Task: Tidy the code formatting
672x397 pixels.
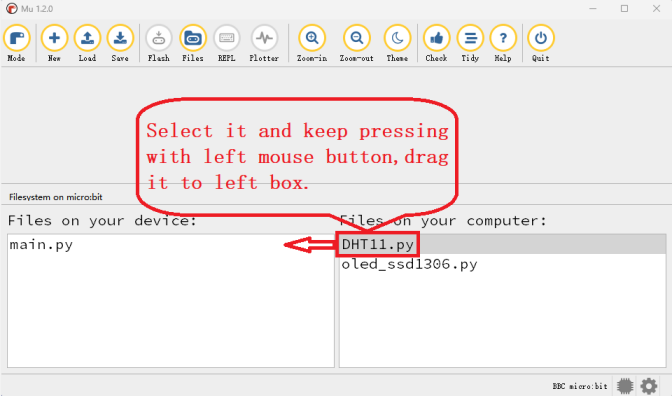Action: [x=470, y=43]
